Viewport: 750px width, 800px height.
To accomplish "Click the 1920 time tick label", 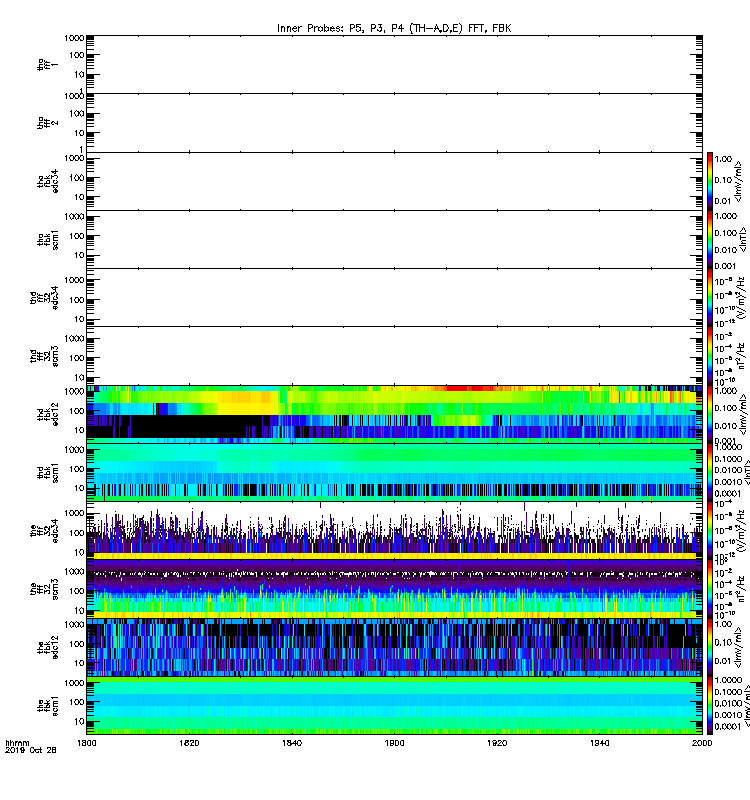I will (497, 743).
